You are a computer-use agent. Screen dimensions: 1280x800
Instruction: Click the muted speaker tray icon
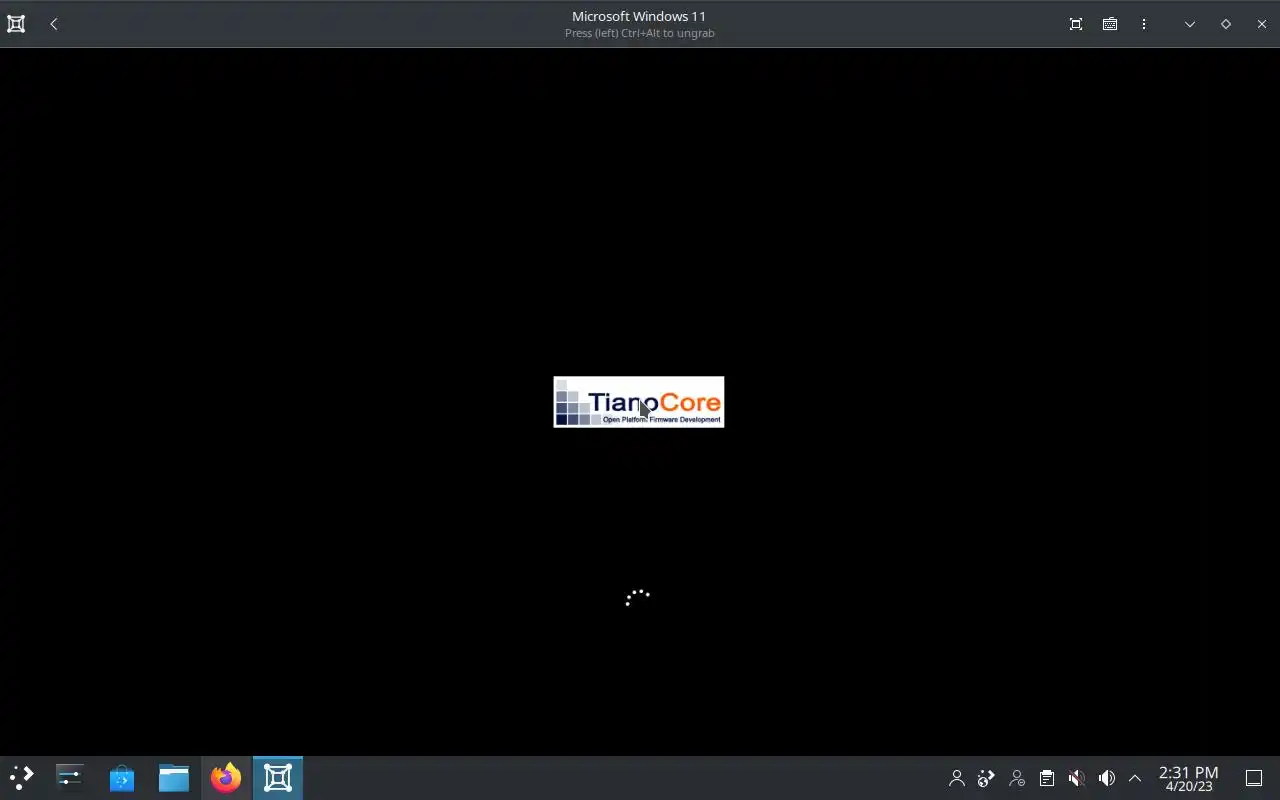[x=1077, y=778]
